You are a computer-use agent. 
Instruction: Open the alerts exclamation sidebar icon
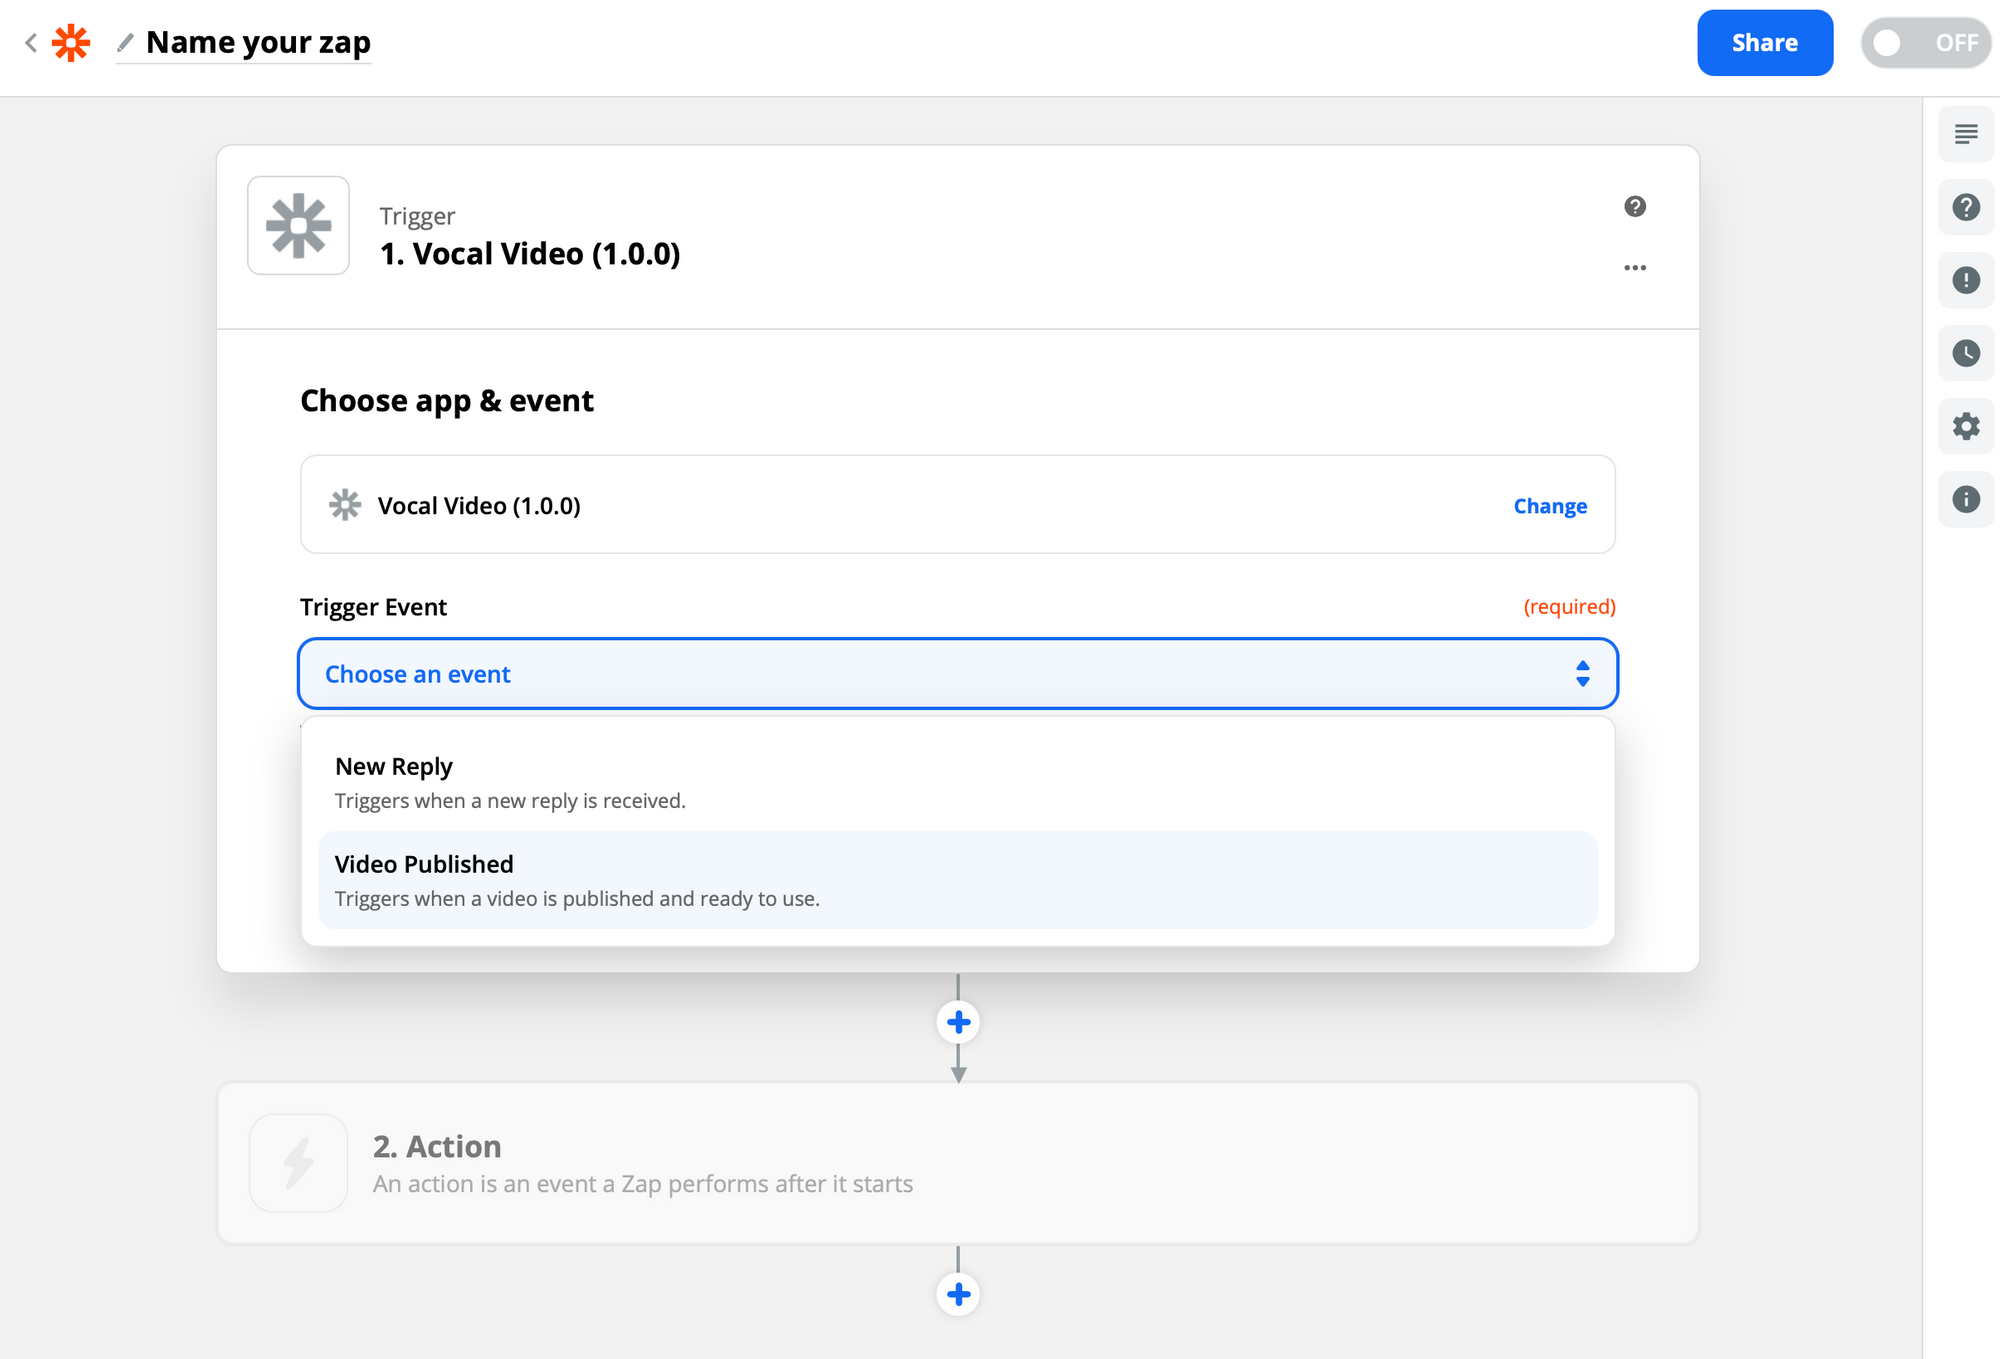click(1965, 280)
